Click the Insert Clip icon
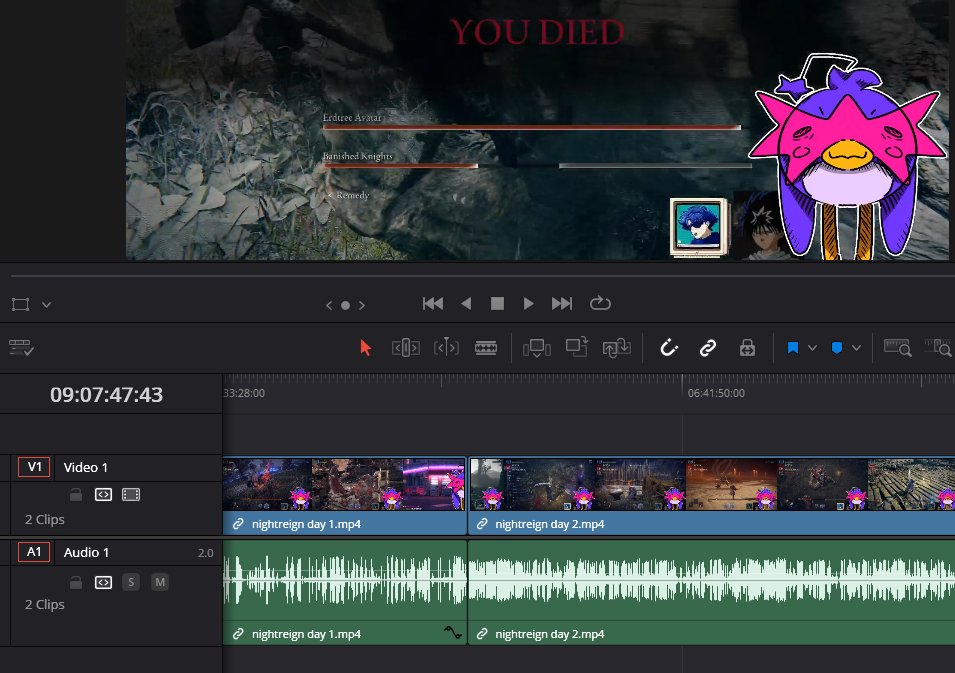Image resolution: width=955 pixels, height=673 pixels. coord(537,348)
